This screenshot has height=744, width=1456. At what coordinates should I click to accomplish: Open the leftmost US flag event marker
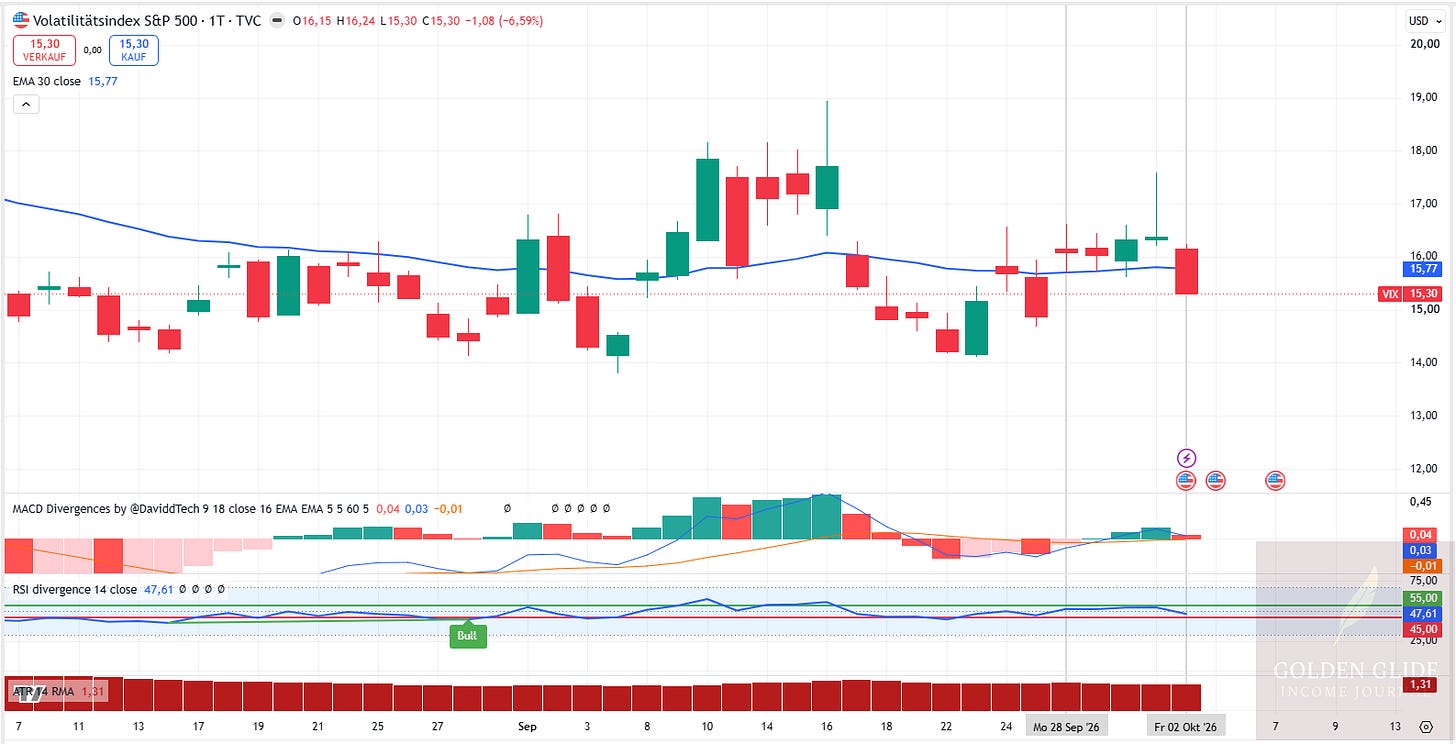click(1186, 481)
